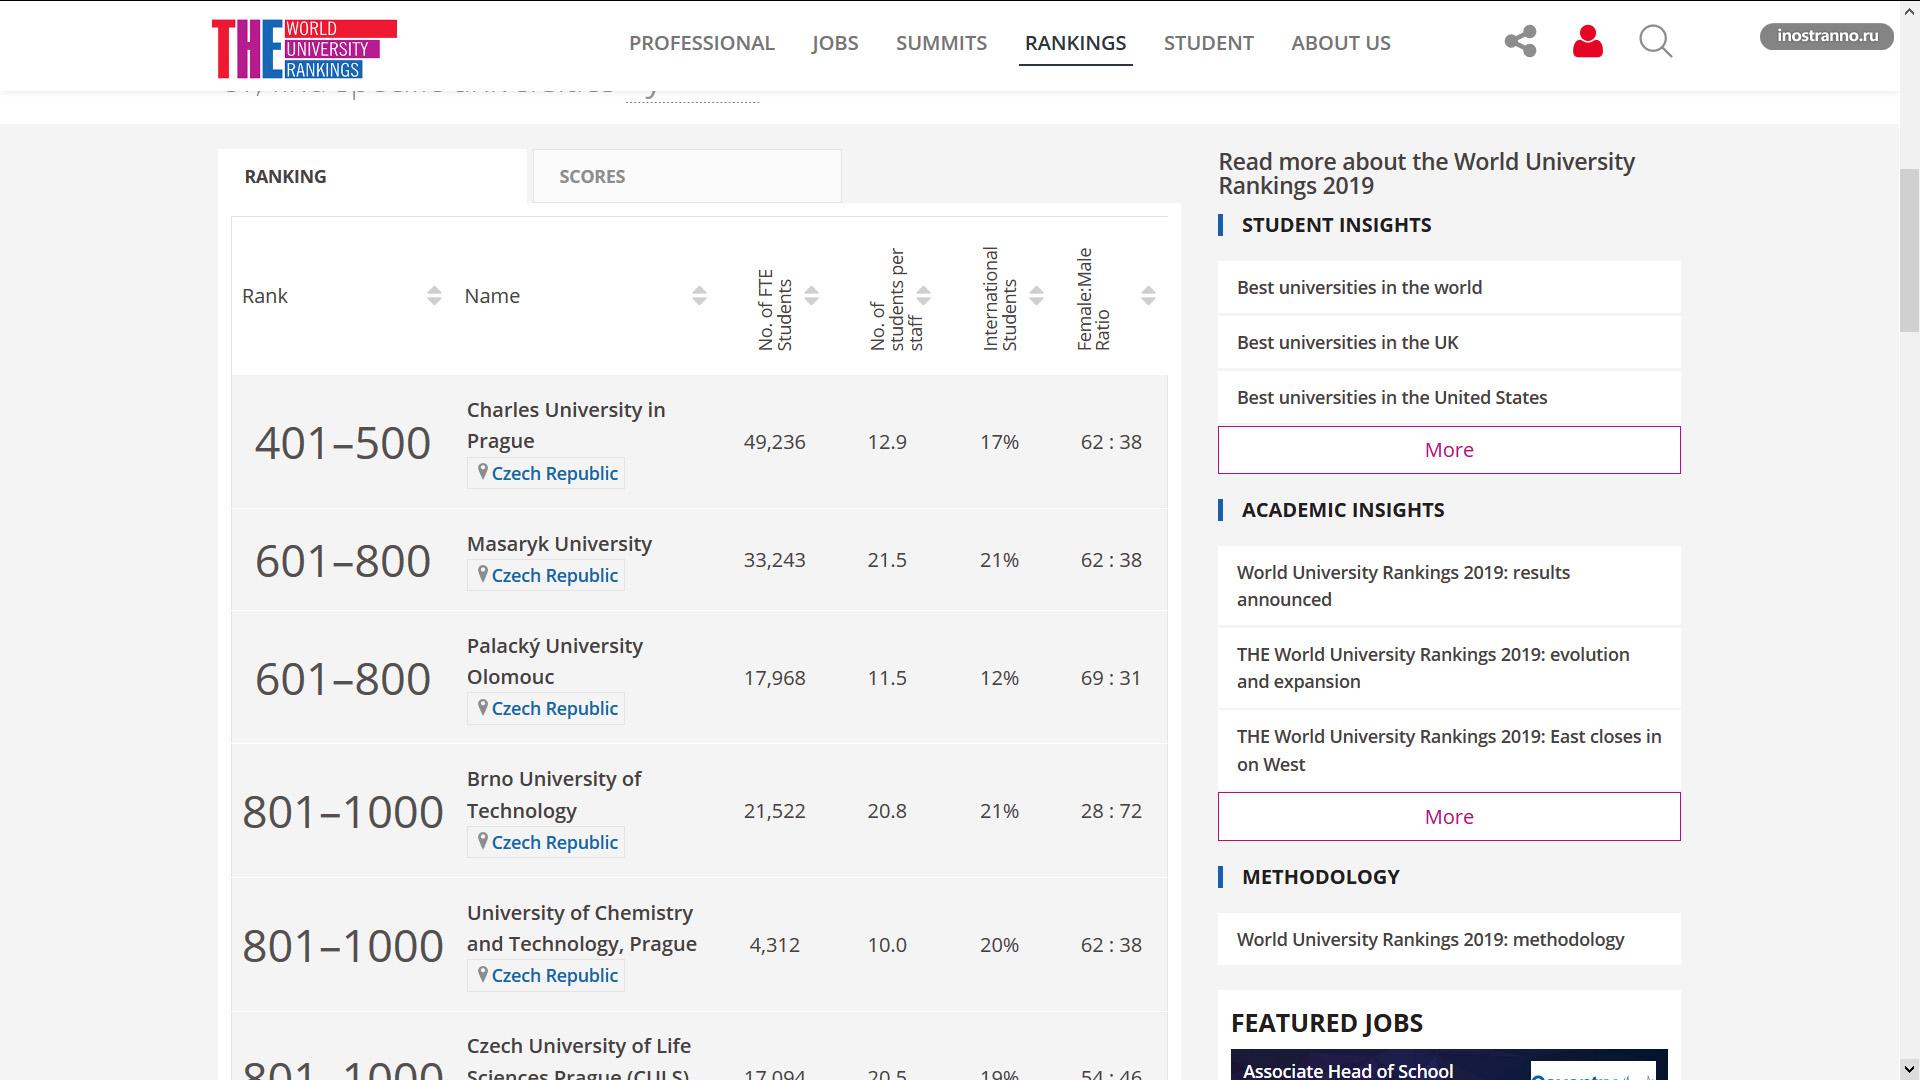Viewport: 1920px width, 1080px height.
Task: Open the red user account icon
Action: click(x=1587, y=42)
